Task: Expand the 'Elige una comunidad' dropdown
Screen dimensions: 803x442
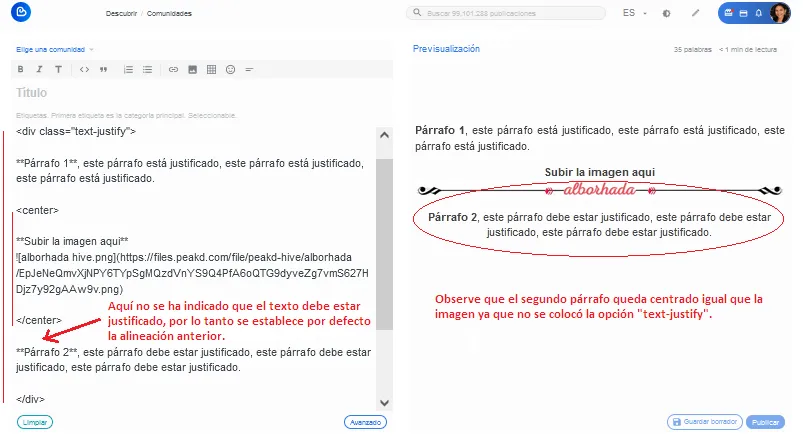Action: (55, 50)
